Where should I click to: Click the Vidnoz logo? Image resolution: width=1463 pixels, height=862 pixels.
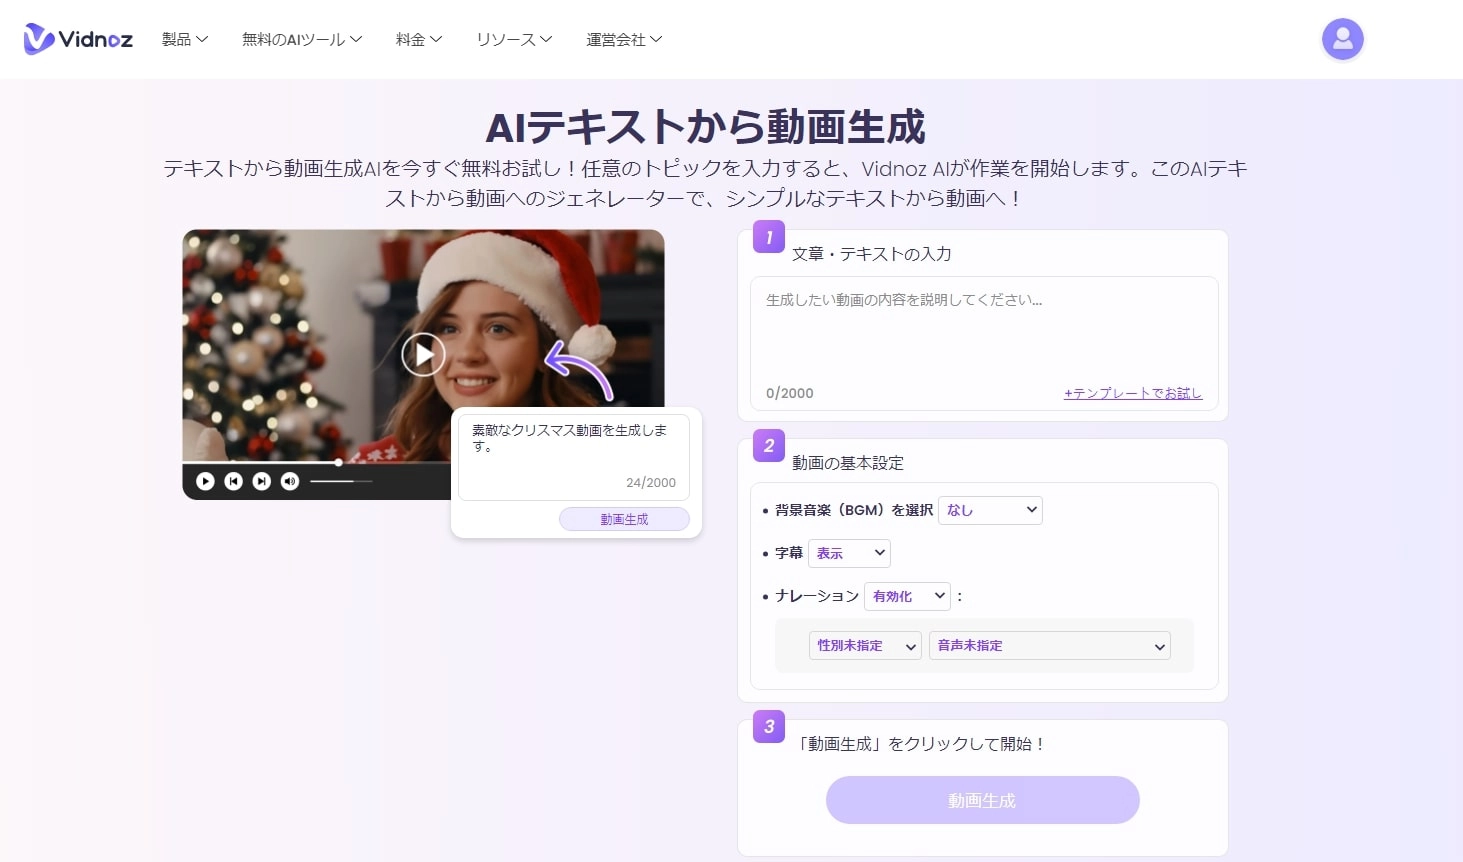[78, 39]
